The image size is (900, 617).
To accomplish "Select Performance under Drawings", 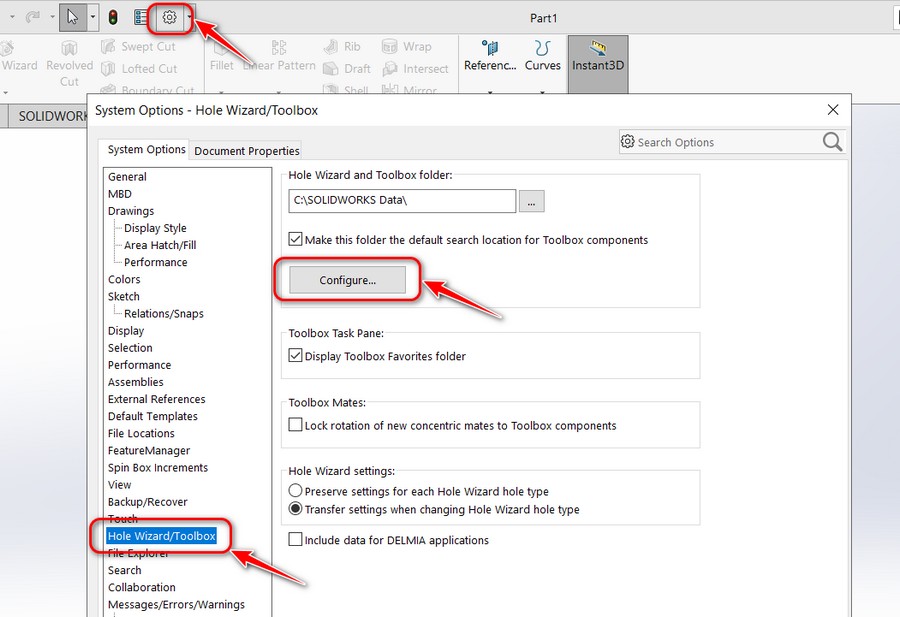I will click(x=156, y=262).
